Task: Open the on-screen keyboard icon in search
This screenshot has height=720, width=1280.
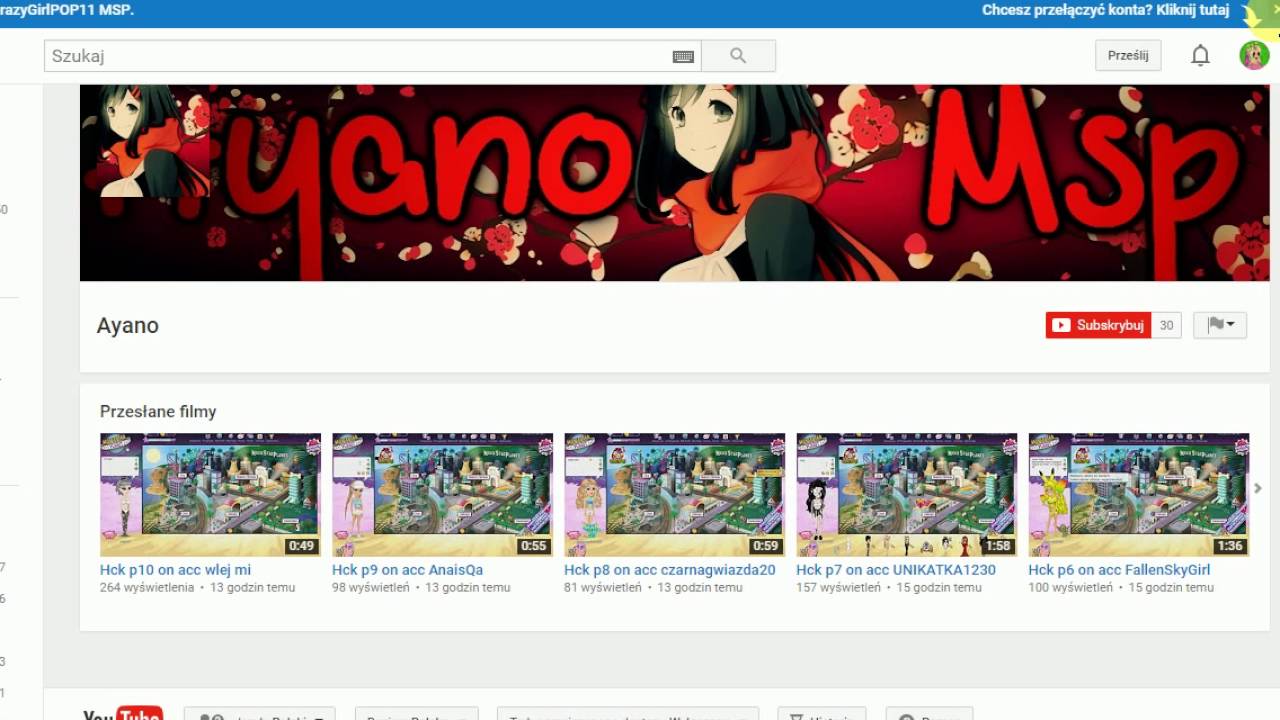Action: (x=683, y=57)
